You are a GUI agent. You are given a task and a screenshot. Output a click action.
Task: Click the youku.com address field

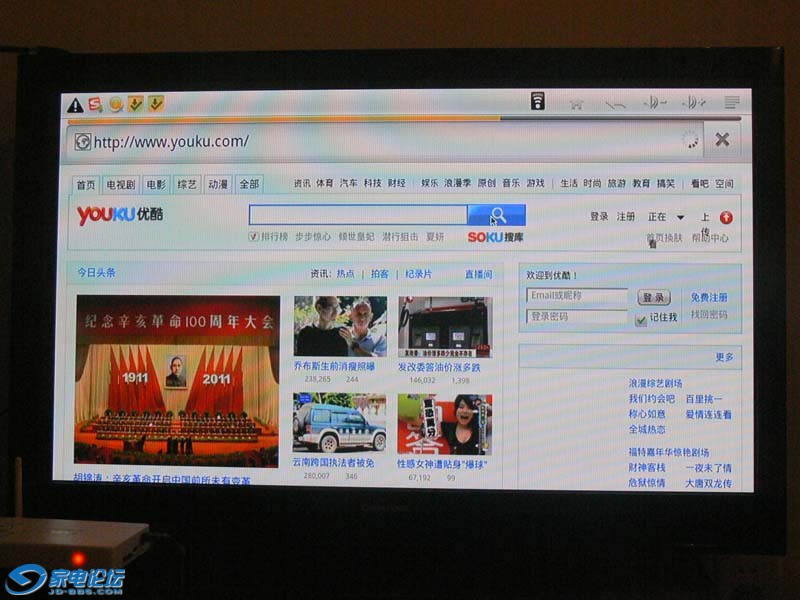(x=385, y=141)
